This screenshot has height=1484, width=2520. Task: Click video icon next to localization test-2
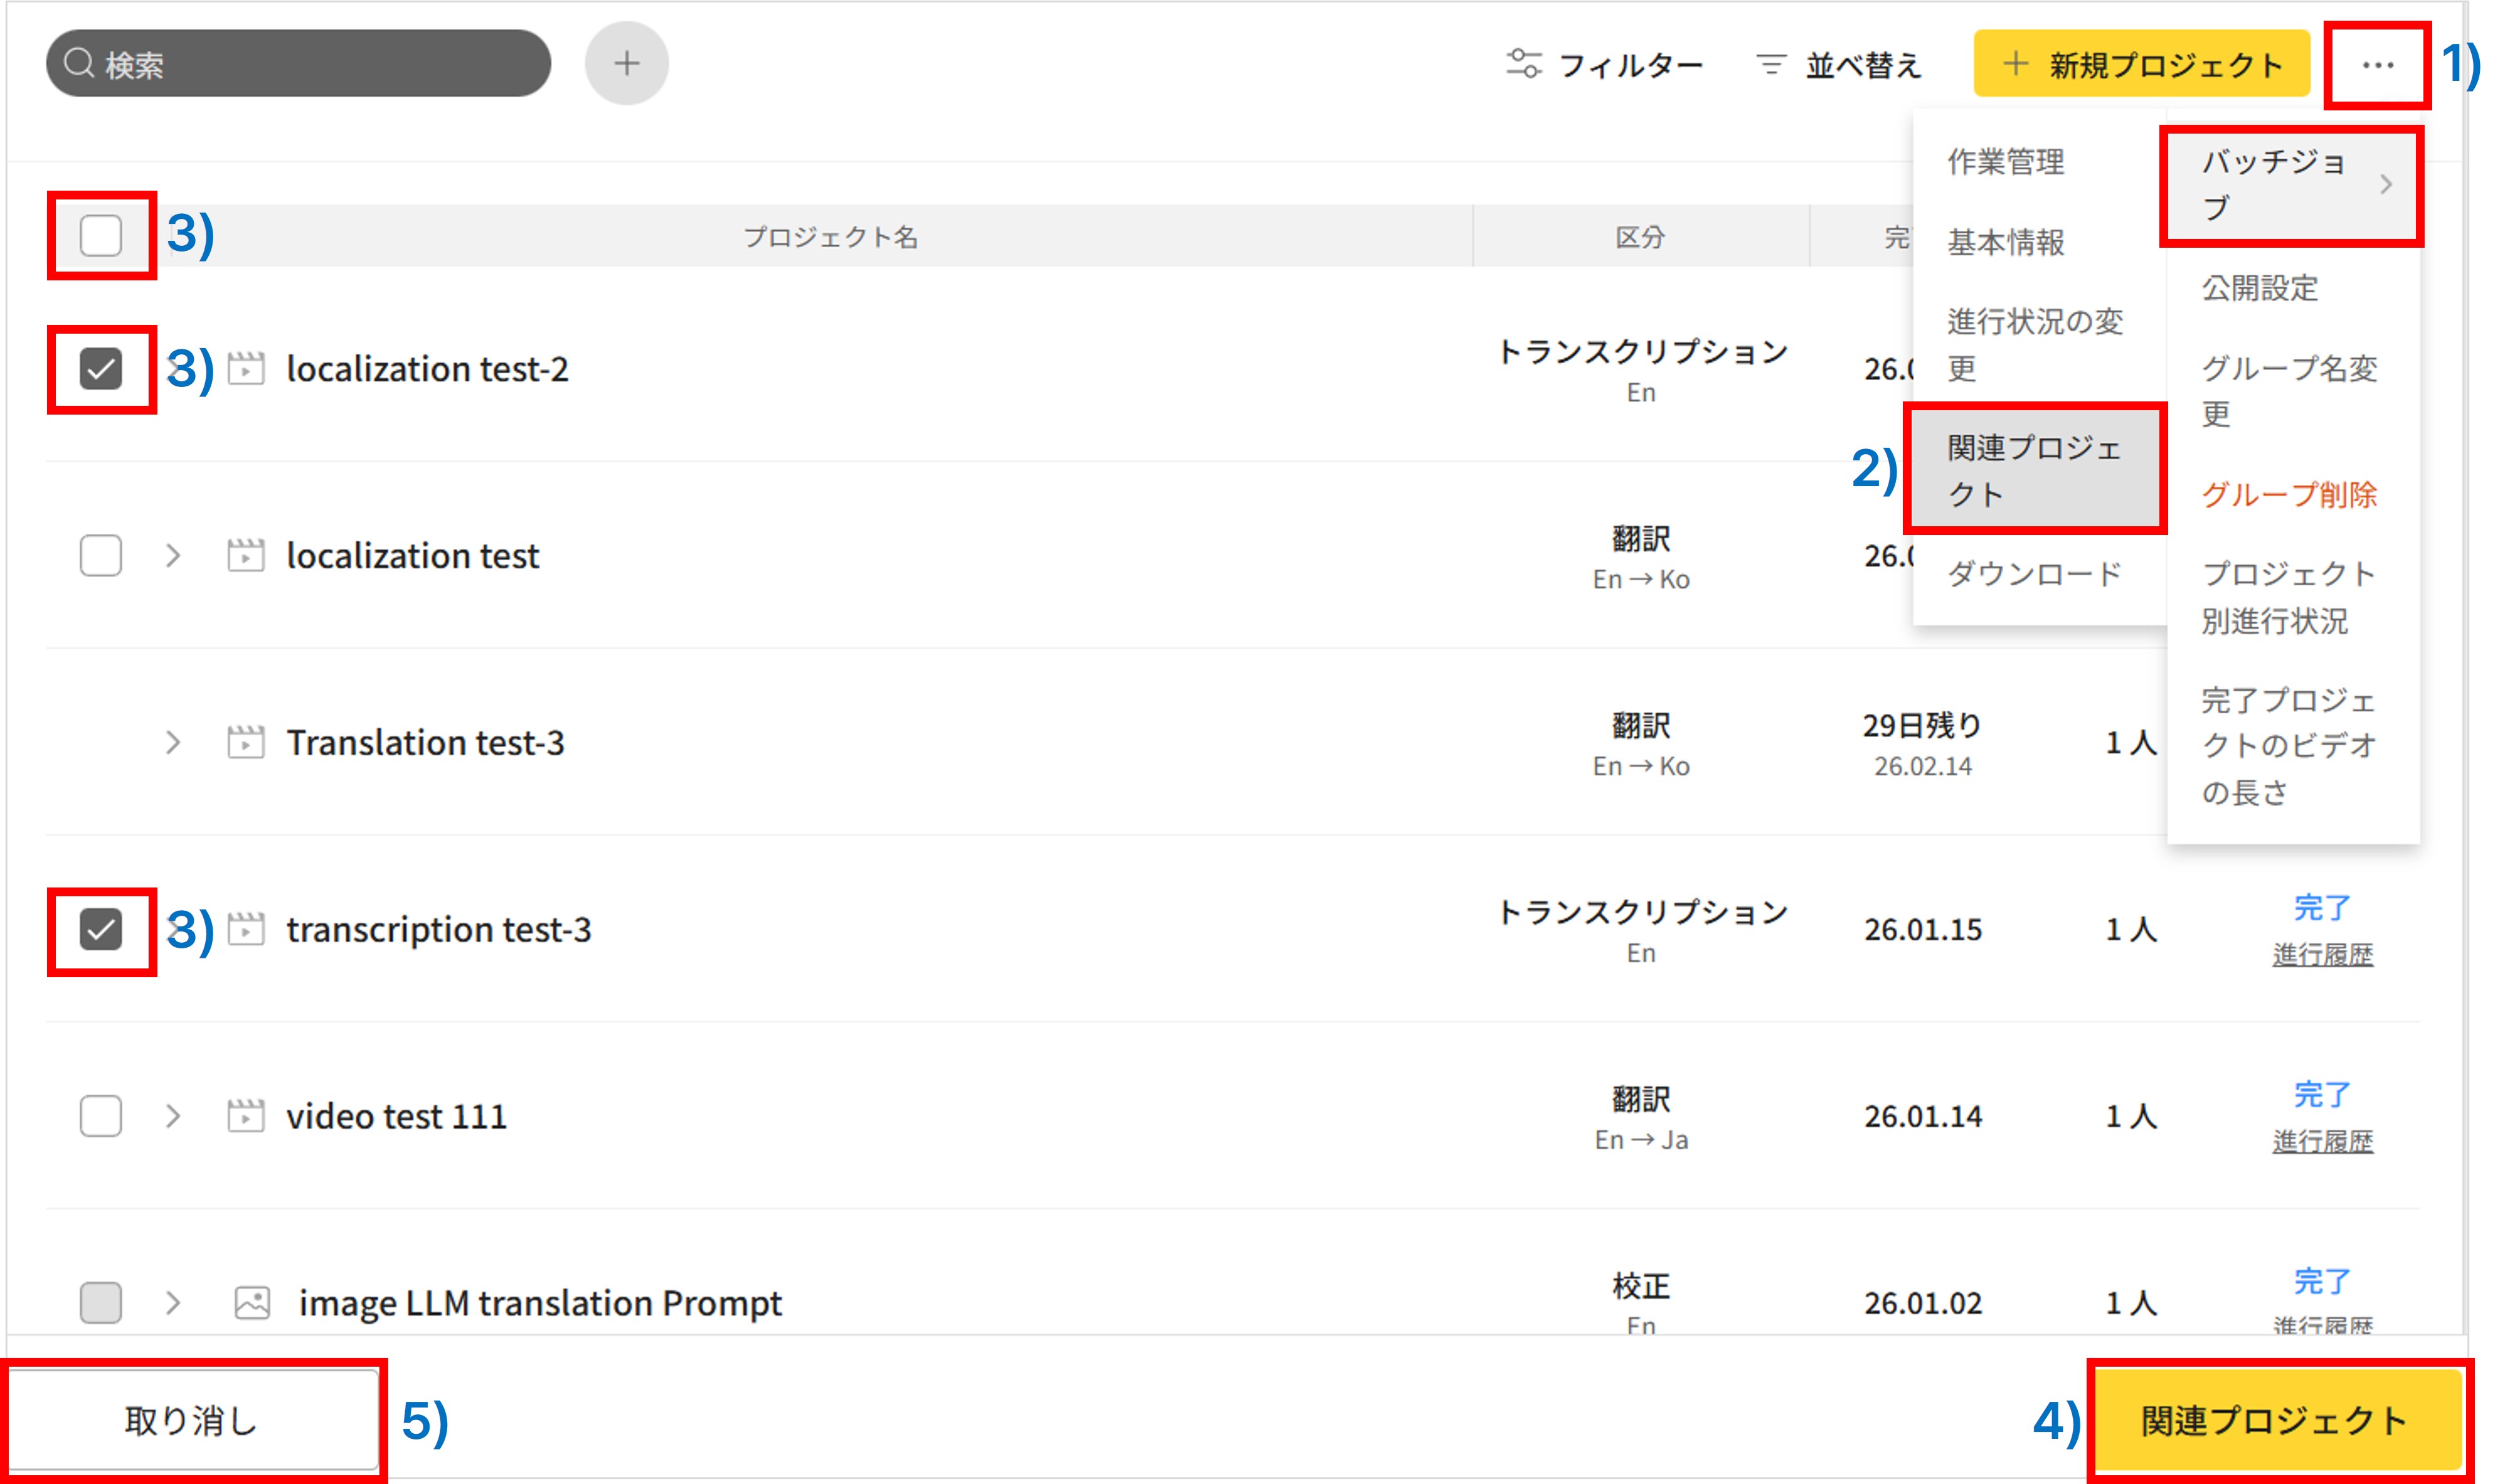(245, 369)
